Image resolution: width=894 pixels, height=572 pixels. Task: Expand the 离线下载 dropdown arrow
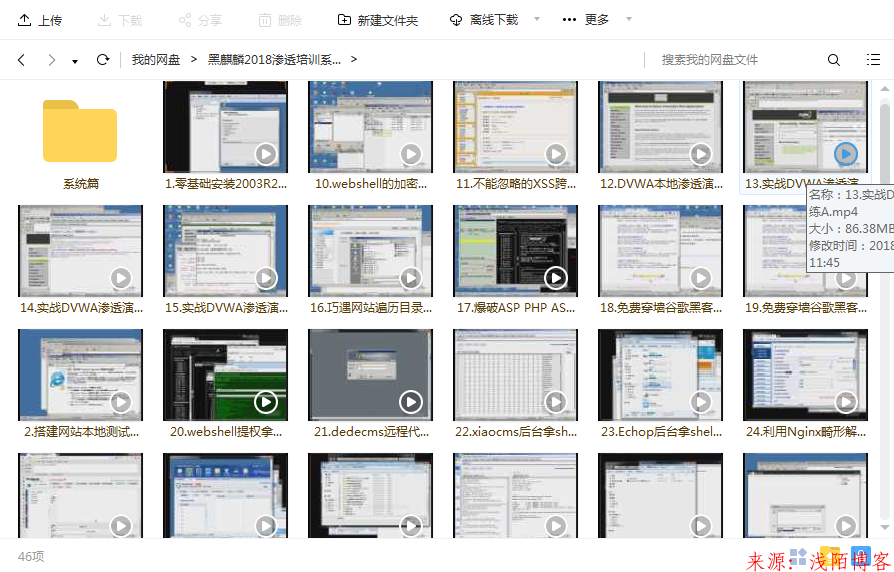537,19
